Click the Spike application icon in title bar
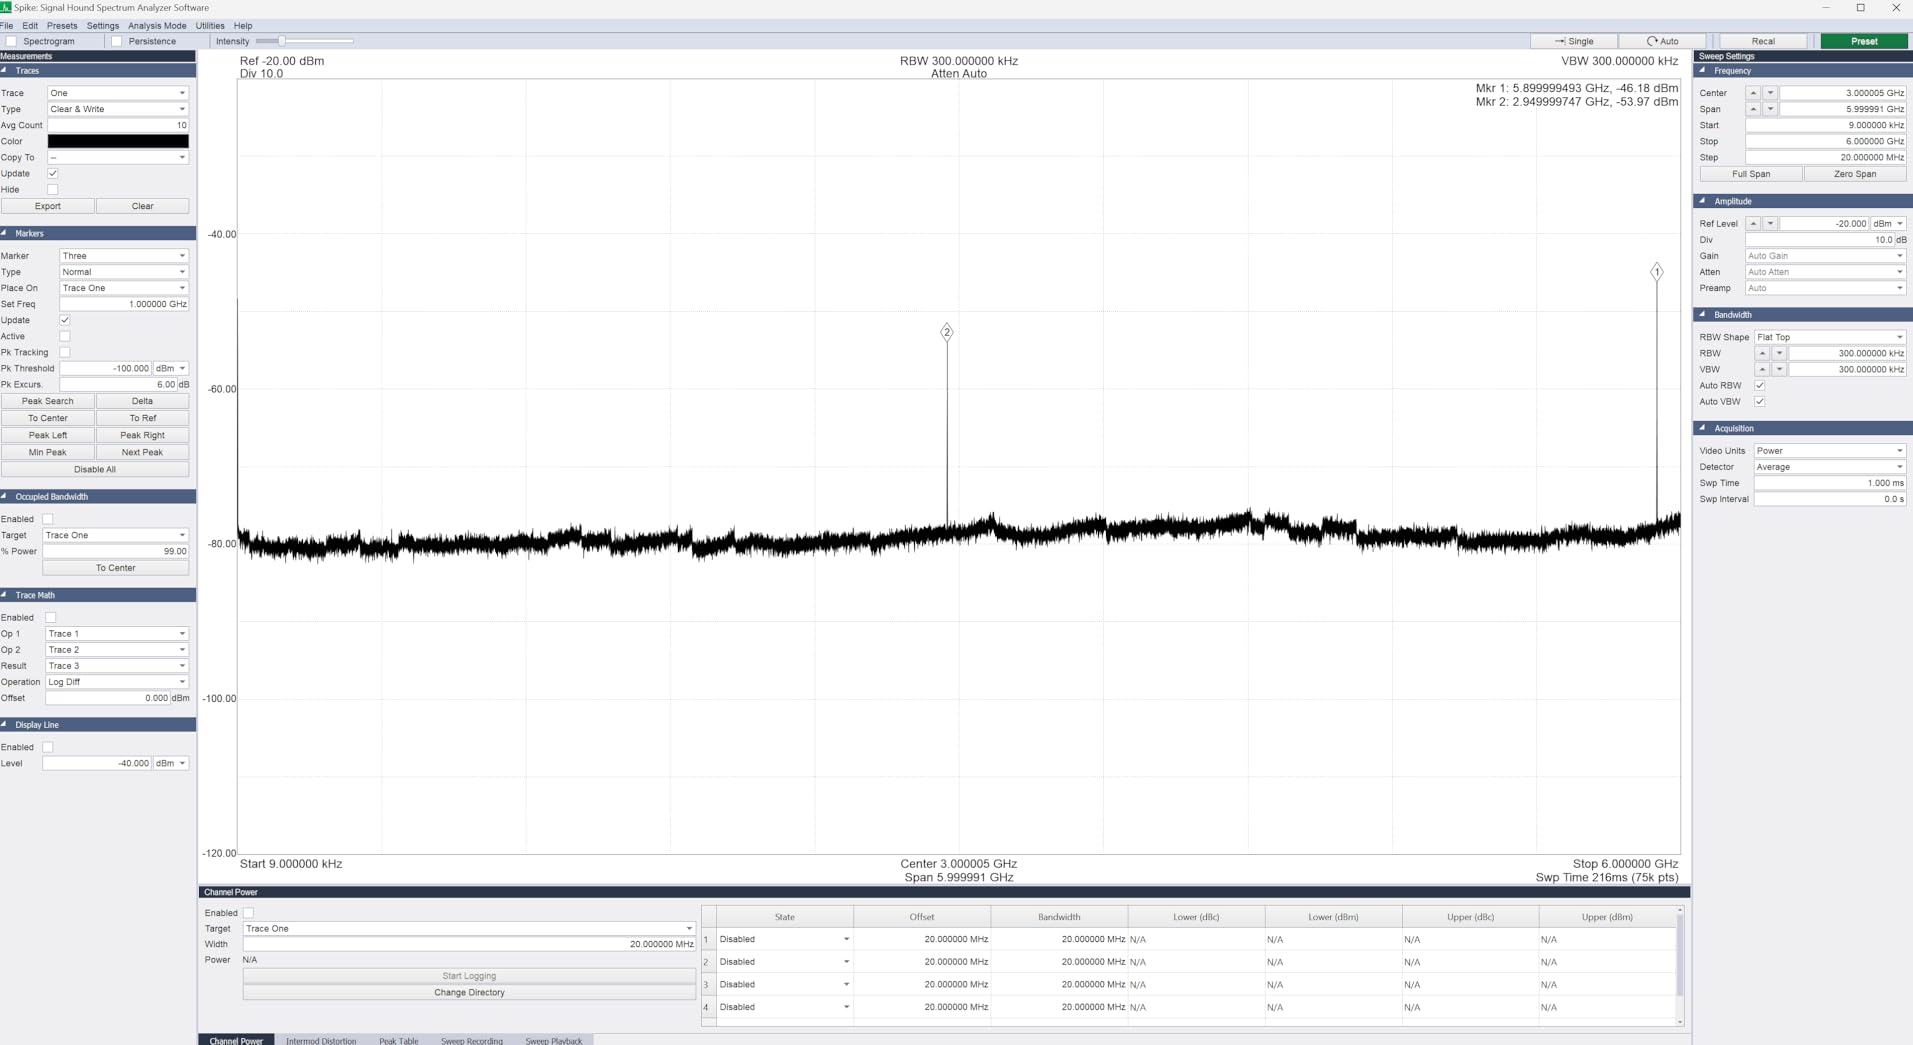Image resolution: width=1913 pixels, height=1045 pixels. pyautogui.click(x=6, y=7)
